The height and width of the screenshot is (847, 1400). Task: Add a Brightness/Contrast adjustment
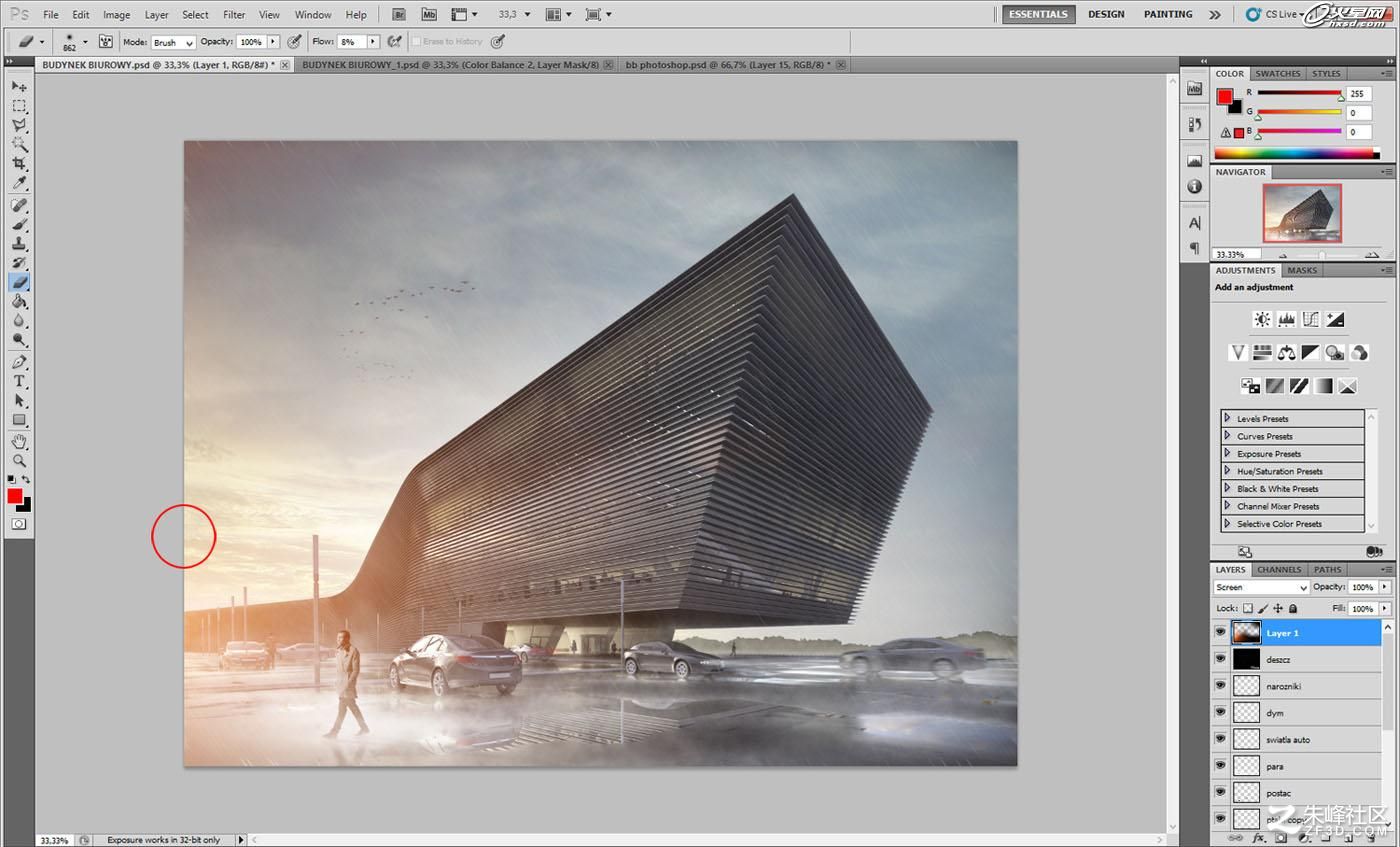(1262, 320)
